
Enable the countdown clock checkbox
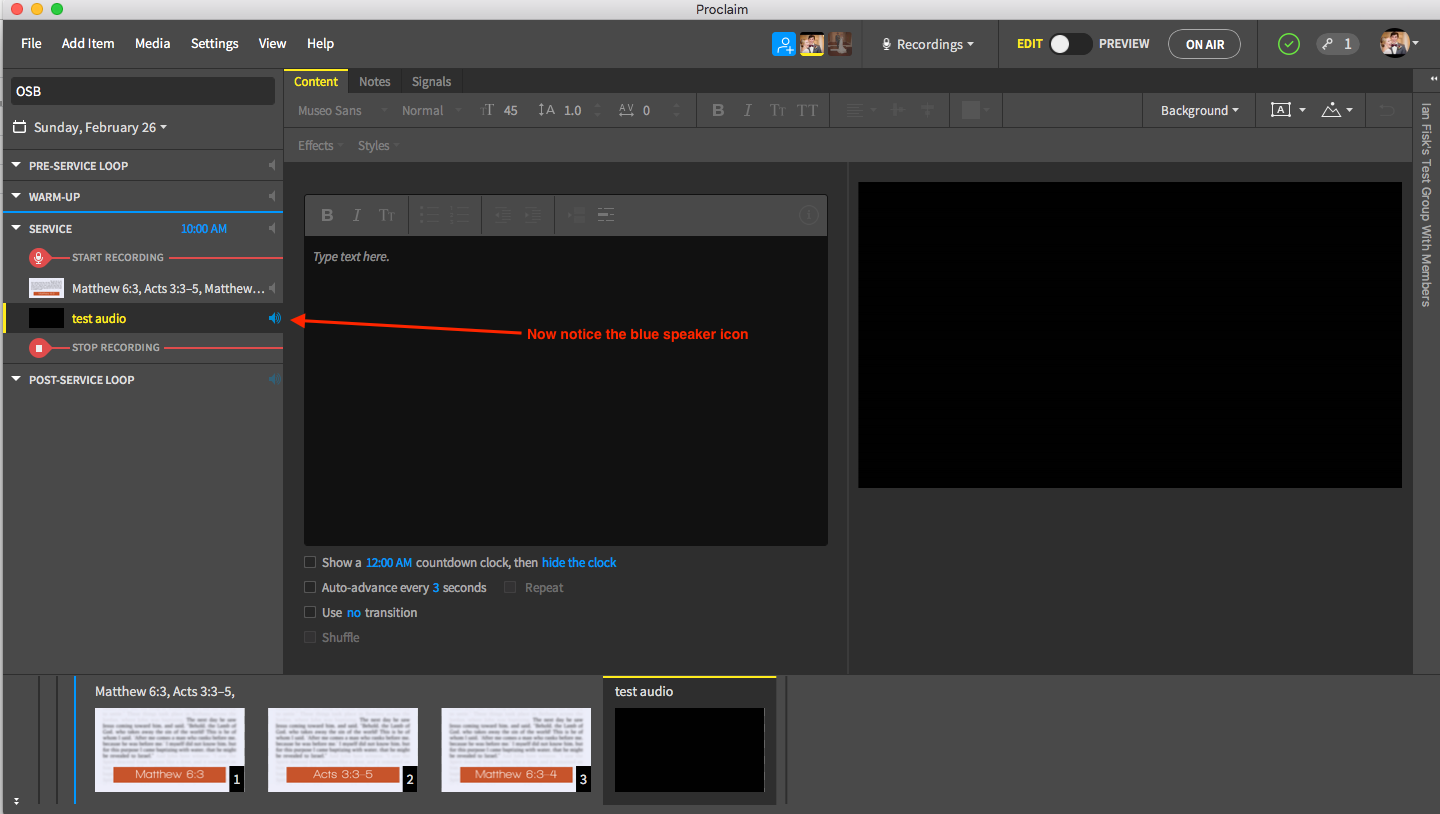[x=310, y=563]
